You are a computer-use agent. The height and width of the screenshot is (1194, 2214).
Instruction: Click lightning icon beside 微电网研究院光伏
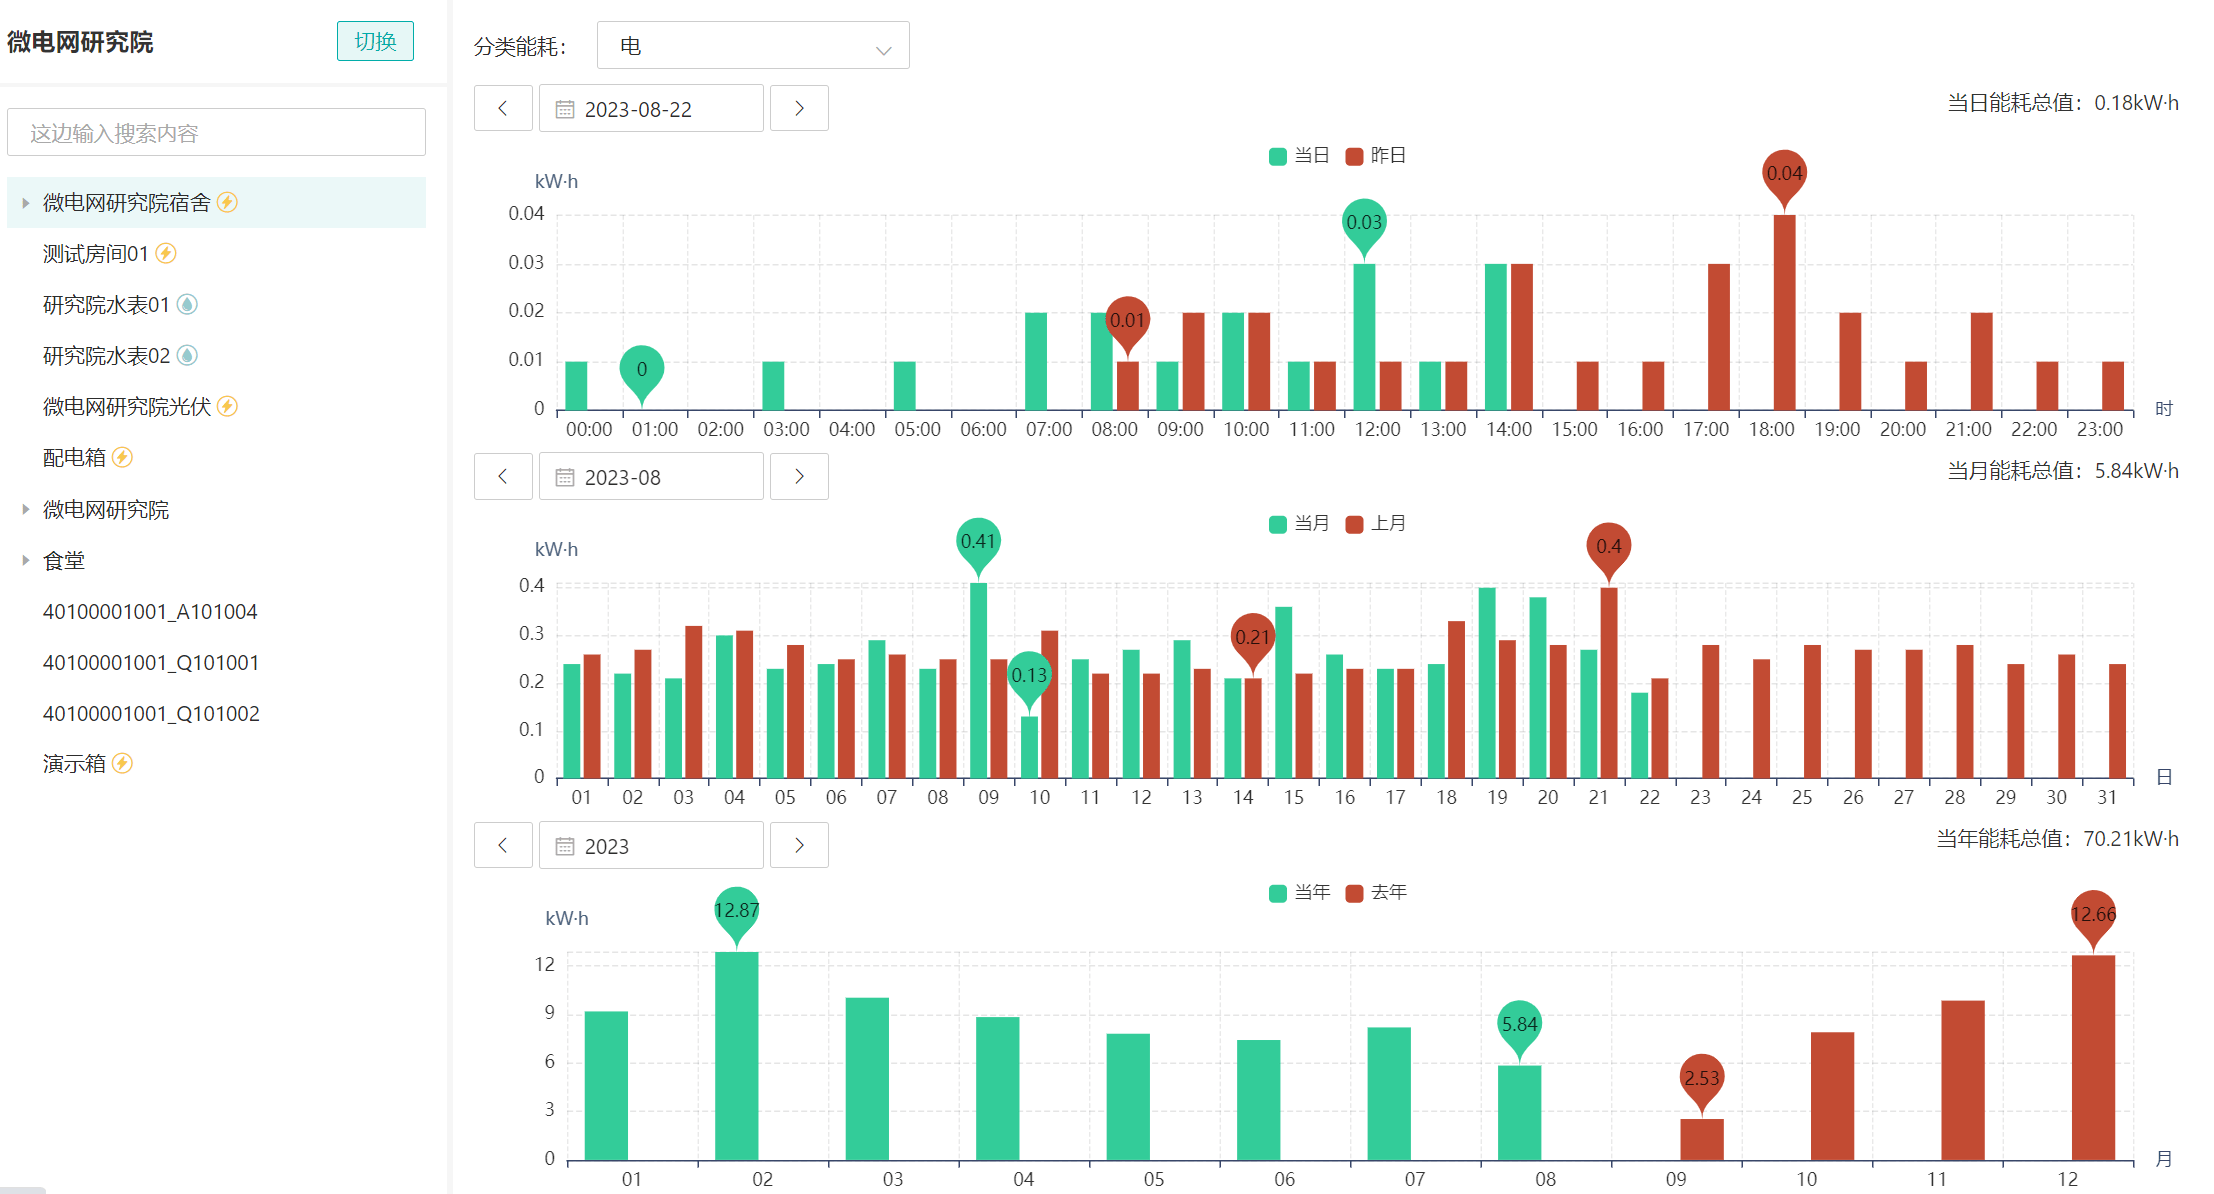pos(227,406)
